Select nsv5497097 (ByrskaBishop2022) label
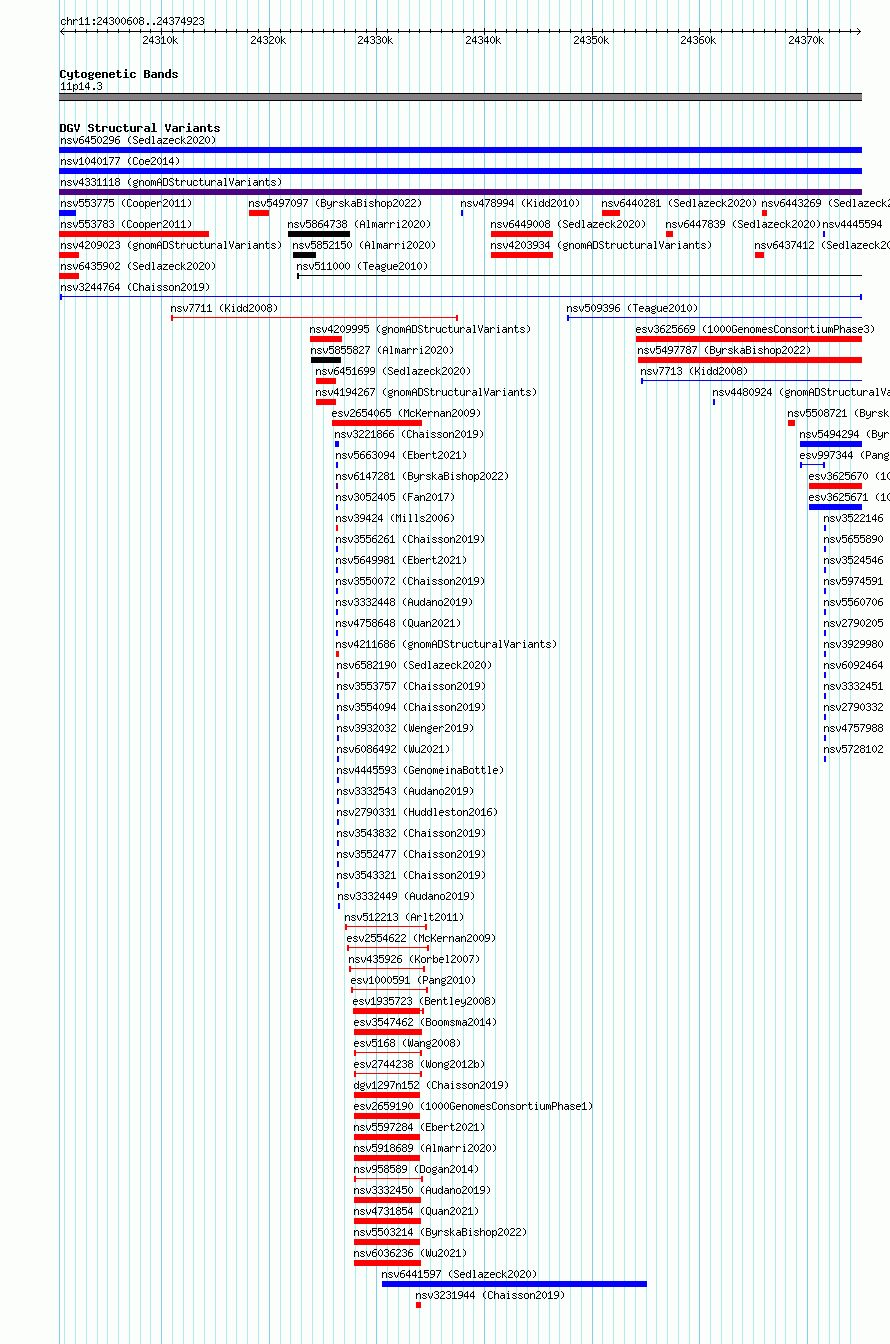Screen dimensions: 890x1344 coord(335,203)
